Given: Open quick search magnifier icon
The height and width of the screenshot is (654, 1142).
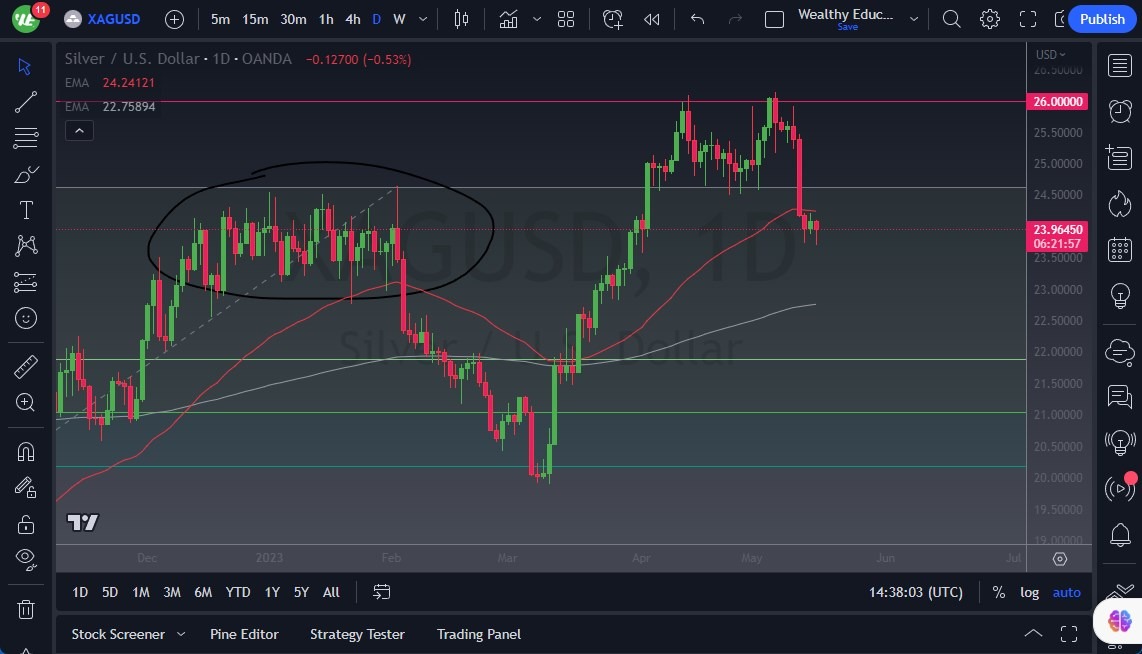Looking at the screenshot, I should (951, 20).
